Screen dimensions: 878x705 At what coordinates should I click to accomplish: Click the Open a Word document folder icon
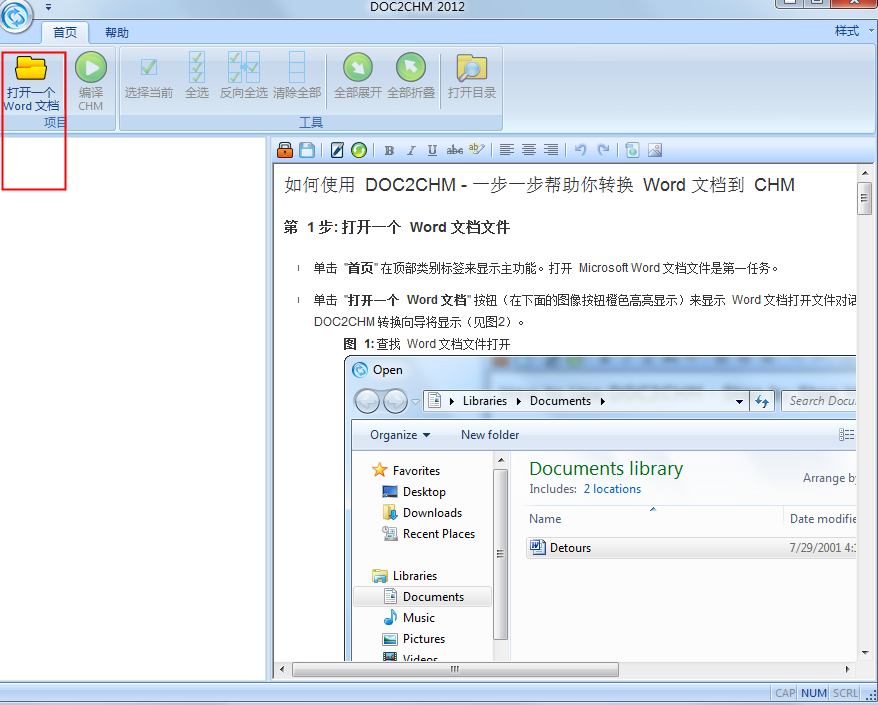tap(31, 68)
